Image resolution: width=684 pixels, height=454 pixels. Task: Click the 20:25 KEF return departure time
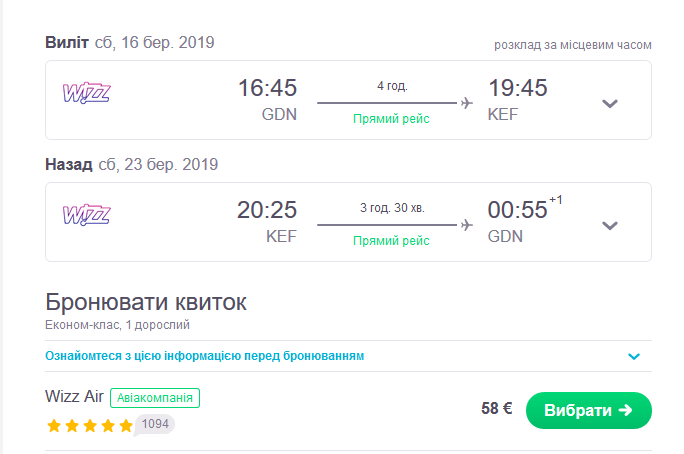[267, 211]
